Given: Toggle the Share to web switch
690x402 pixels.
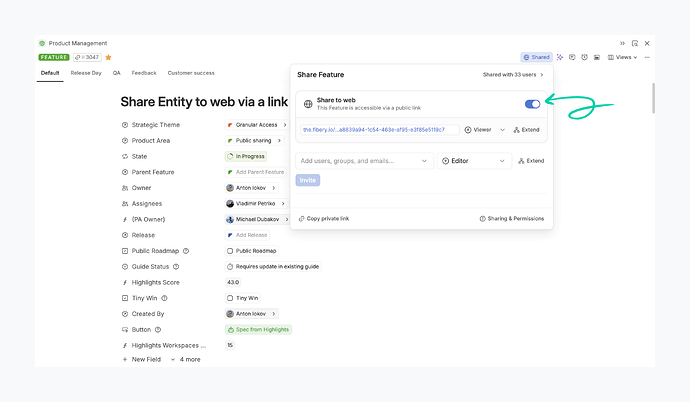Looking at the screenshot, I should pos(532,104).
